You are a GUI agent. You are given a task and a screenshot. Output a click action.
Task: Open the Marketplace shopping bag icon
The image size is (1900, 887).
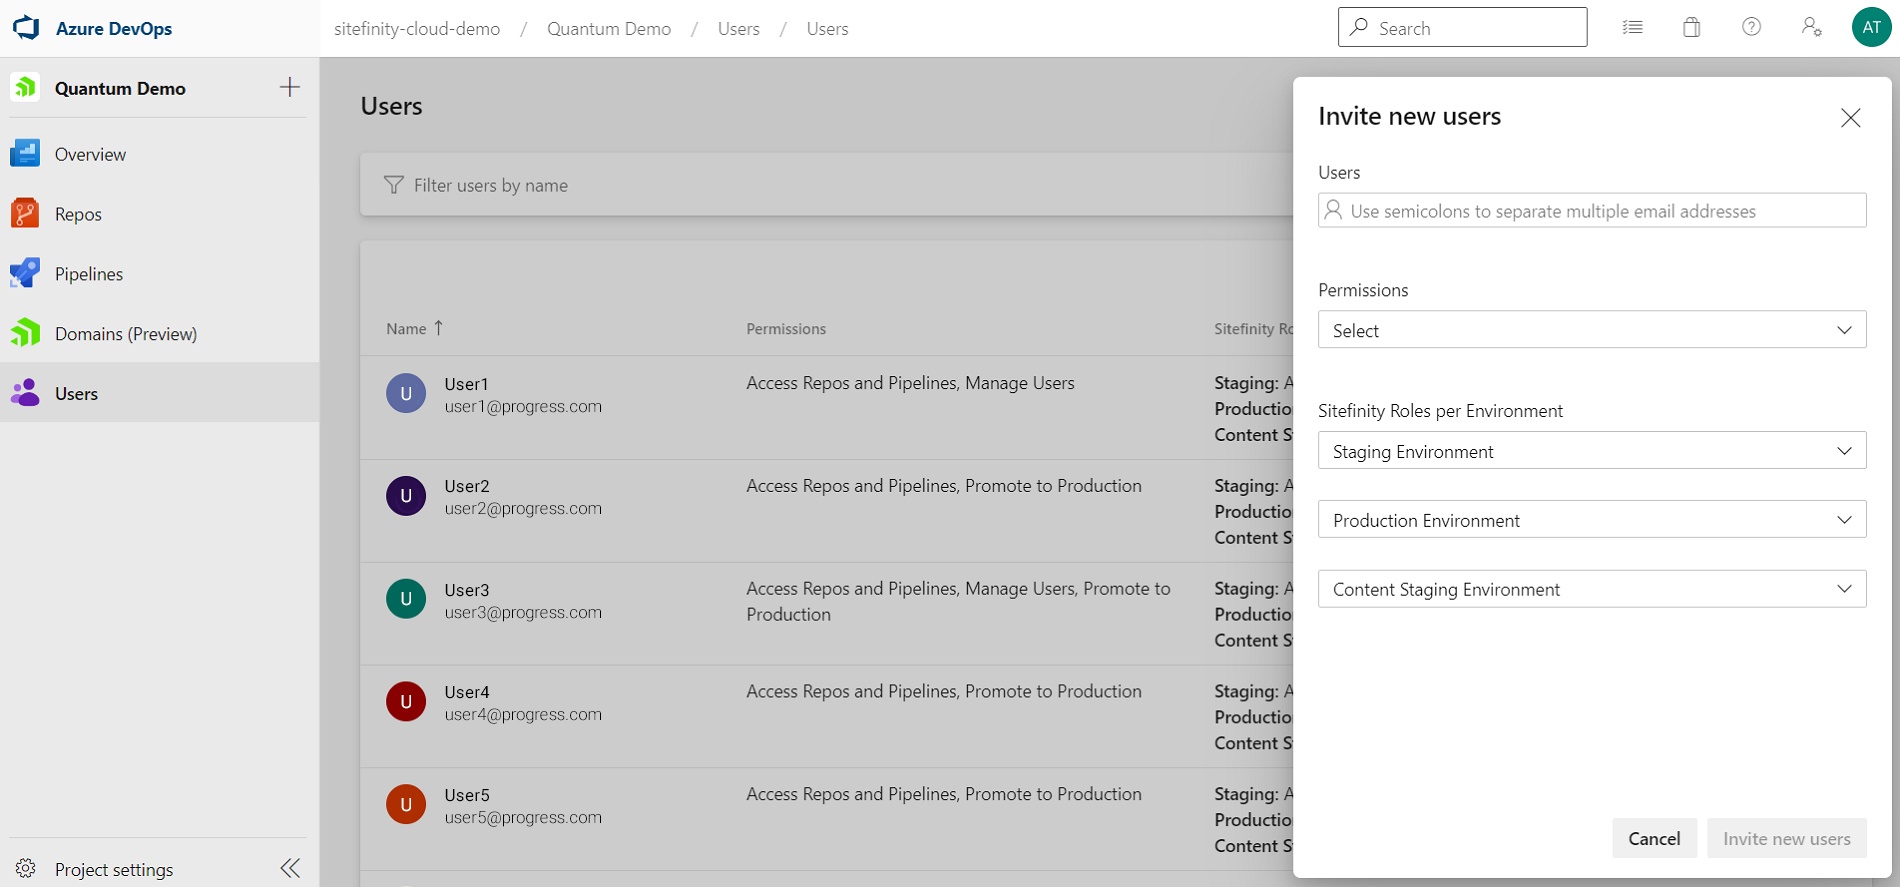tap(1691, 28)
